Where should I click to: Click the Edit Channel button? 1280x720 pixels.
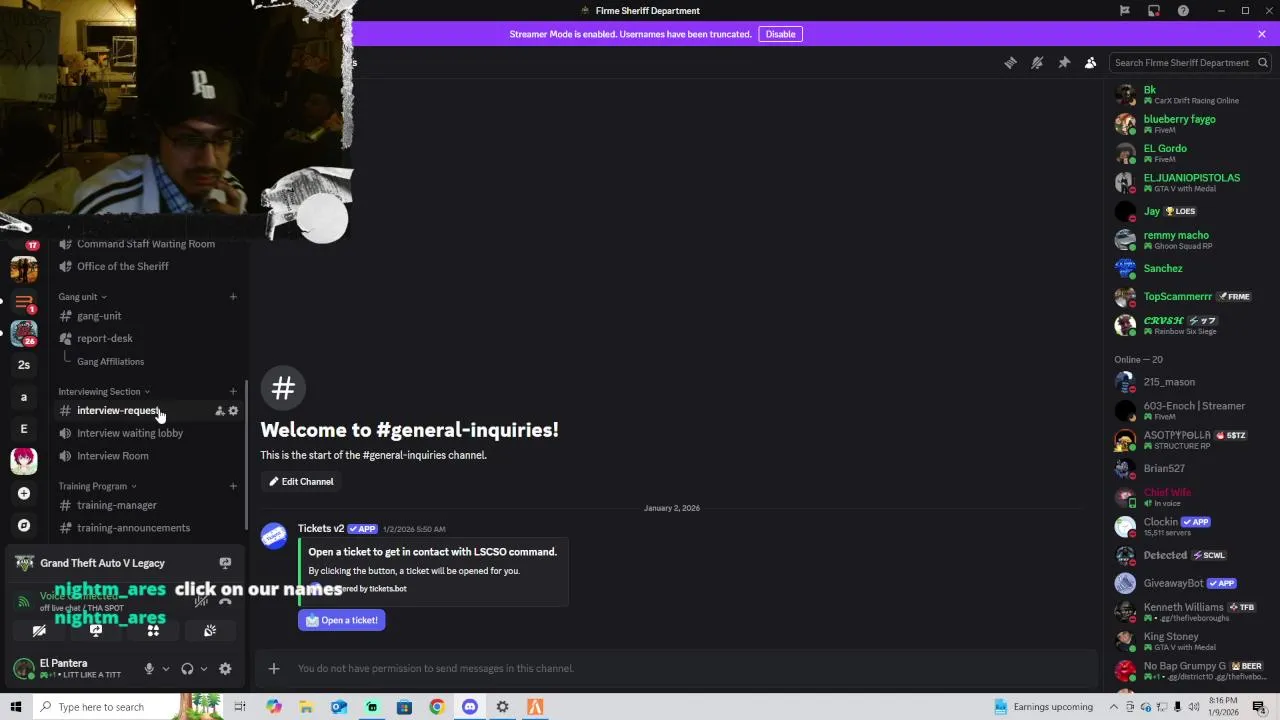301,482
